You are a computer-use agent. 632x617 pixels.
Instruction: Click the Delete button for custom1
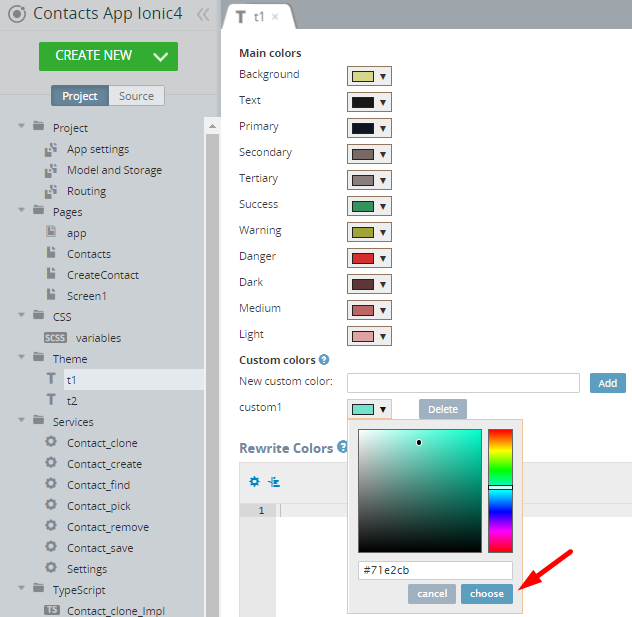(443, 409)
